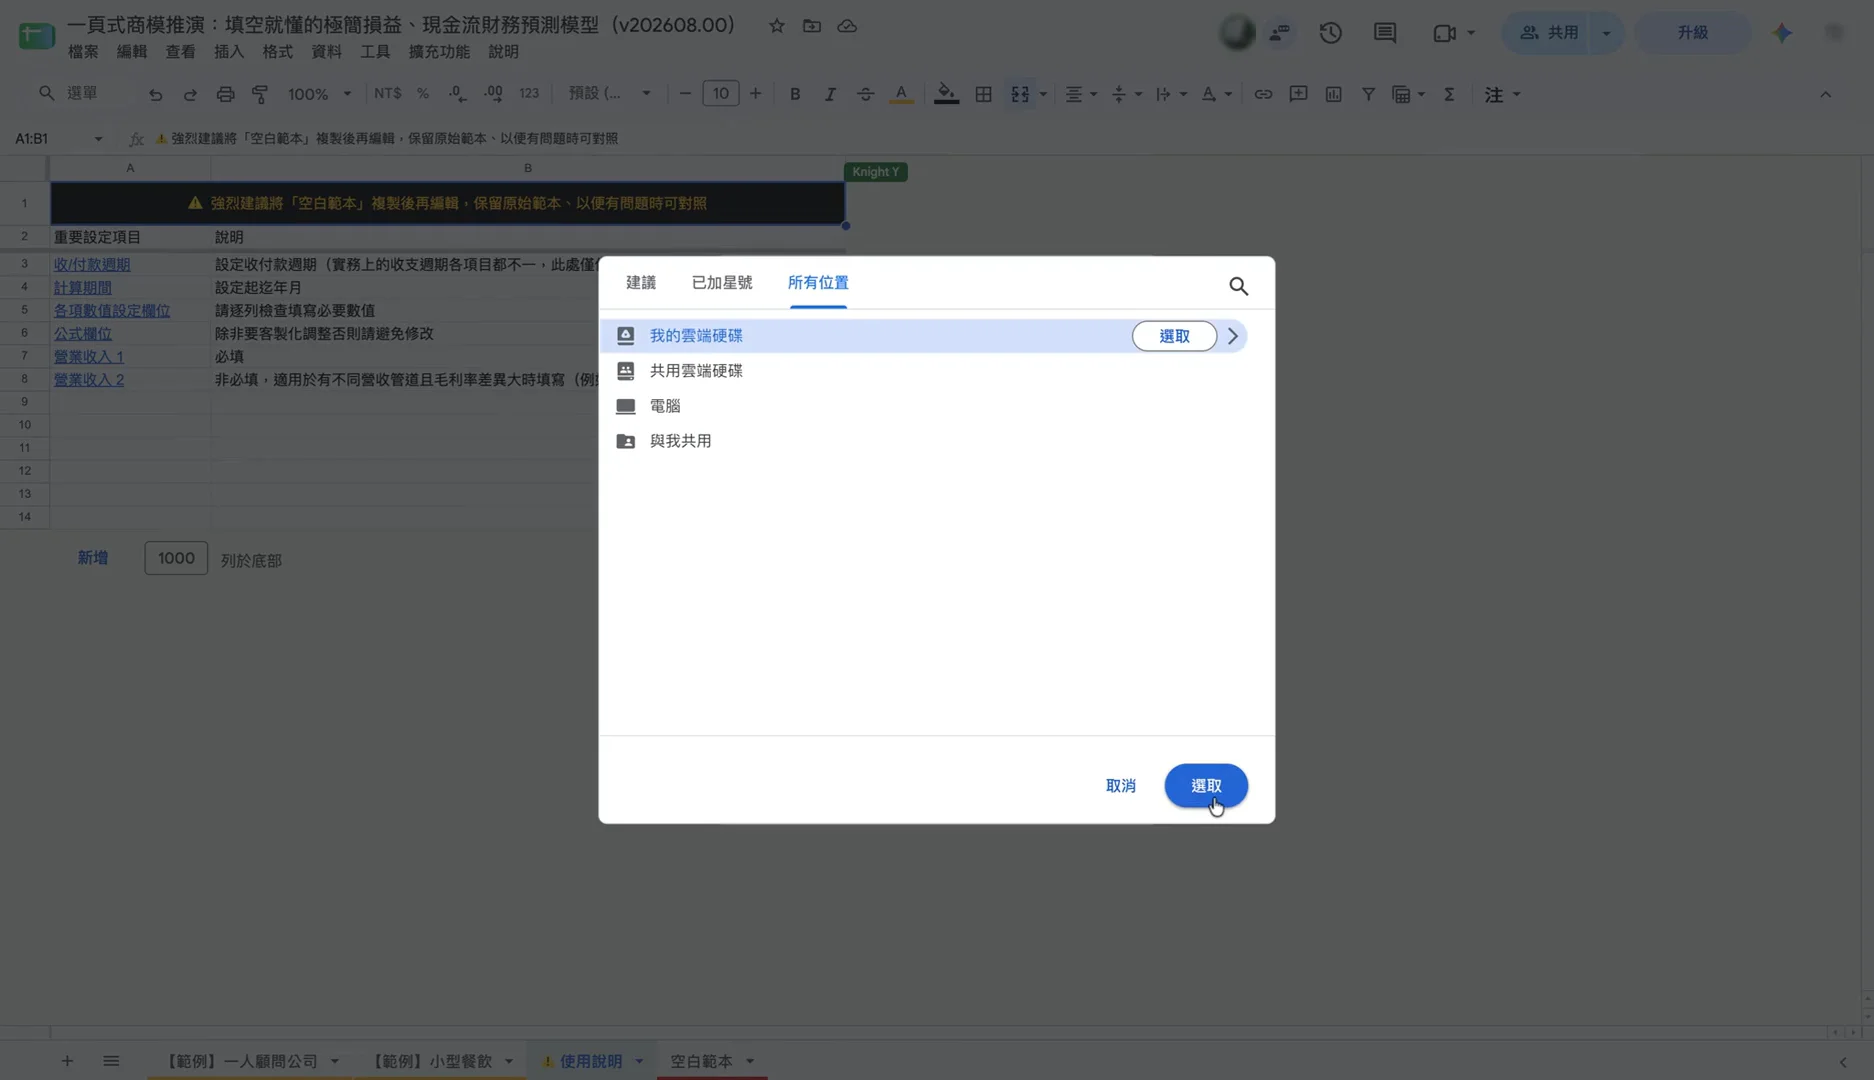
Task: Check the cloud save status icon
Action: (x=847, y=26)
